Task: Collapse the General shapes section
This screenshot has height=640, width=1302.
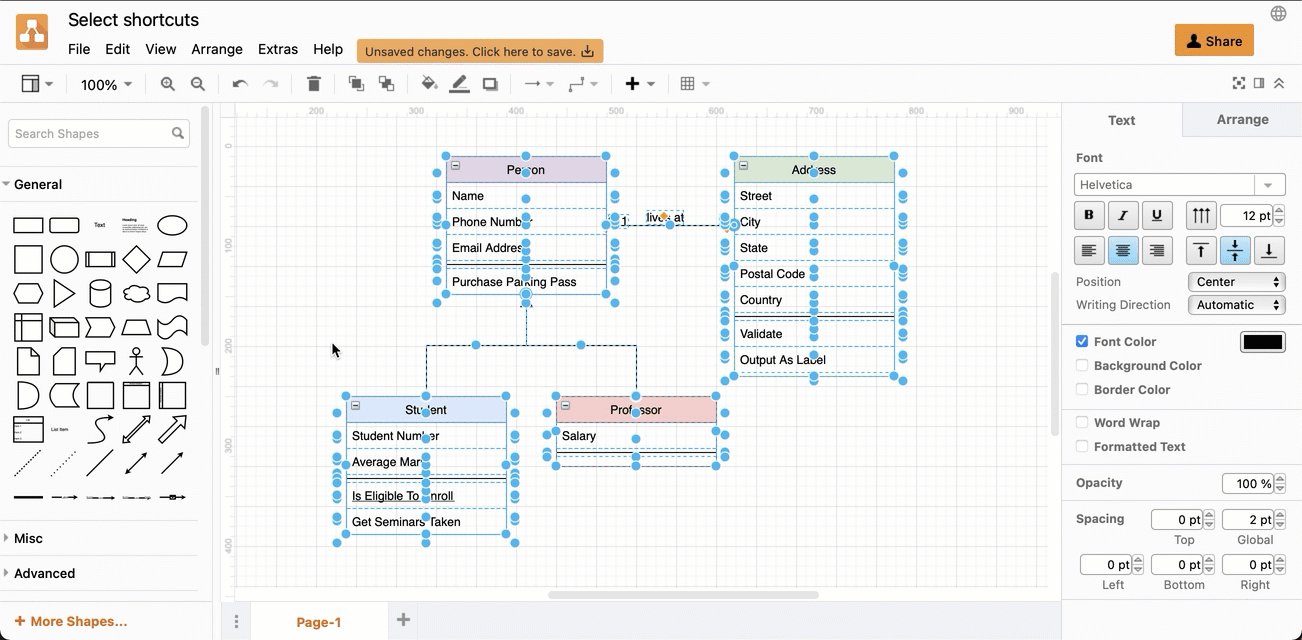Action: click(x=37, y=184)
